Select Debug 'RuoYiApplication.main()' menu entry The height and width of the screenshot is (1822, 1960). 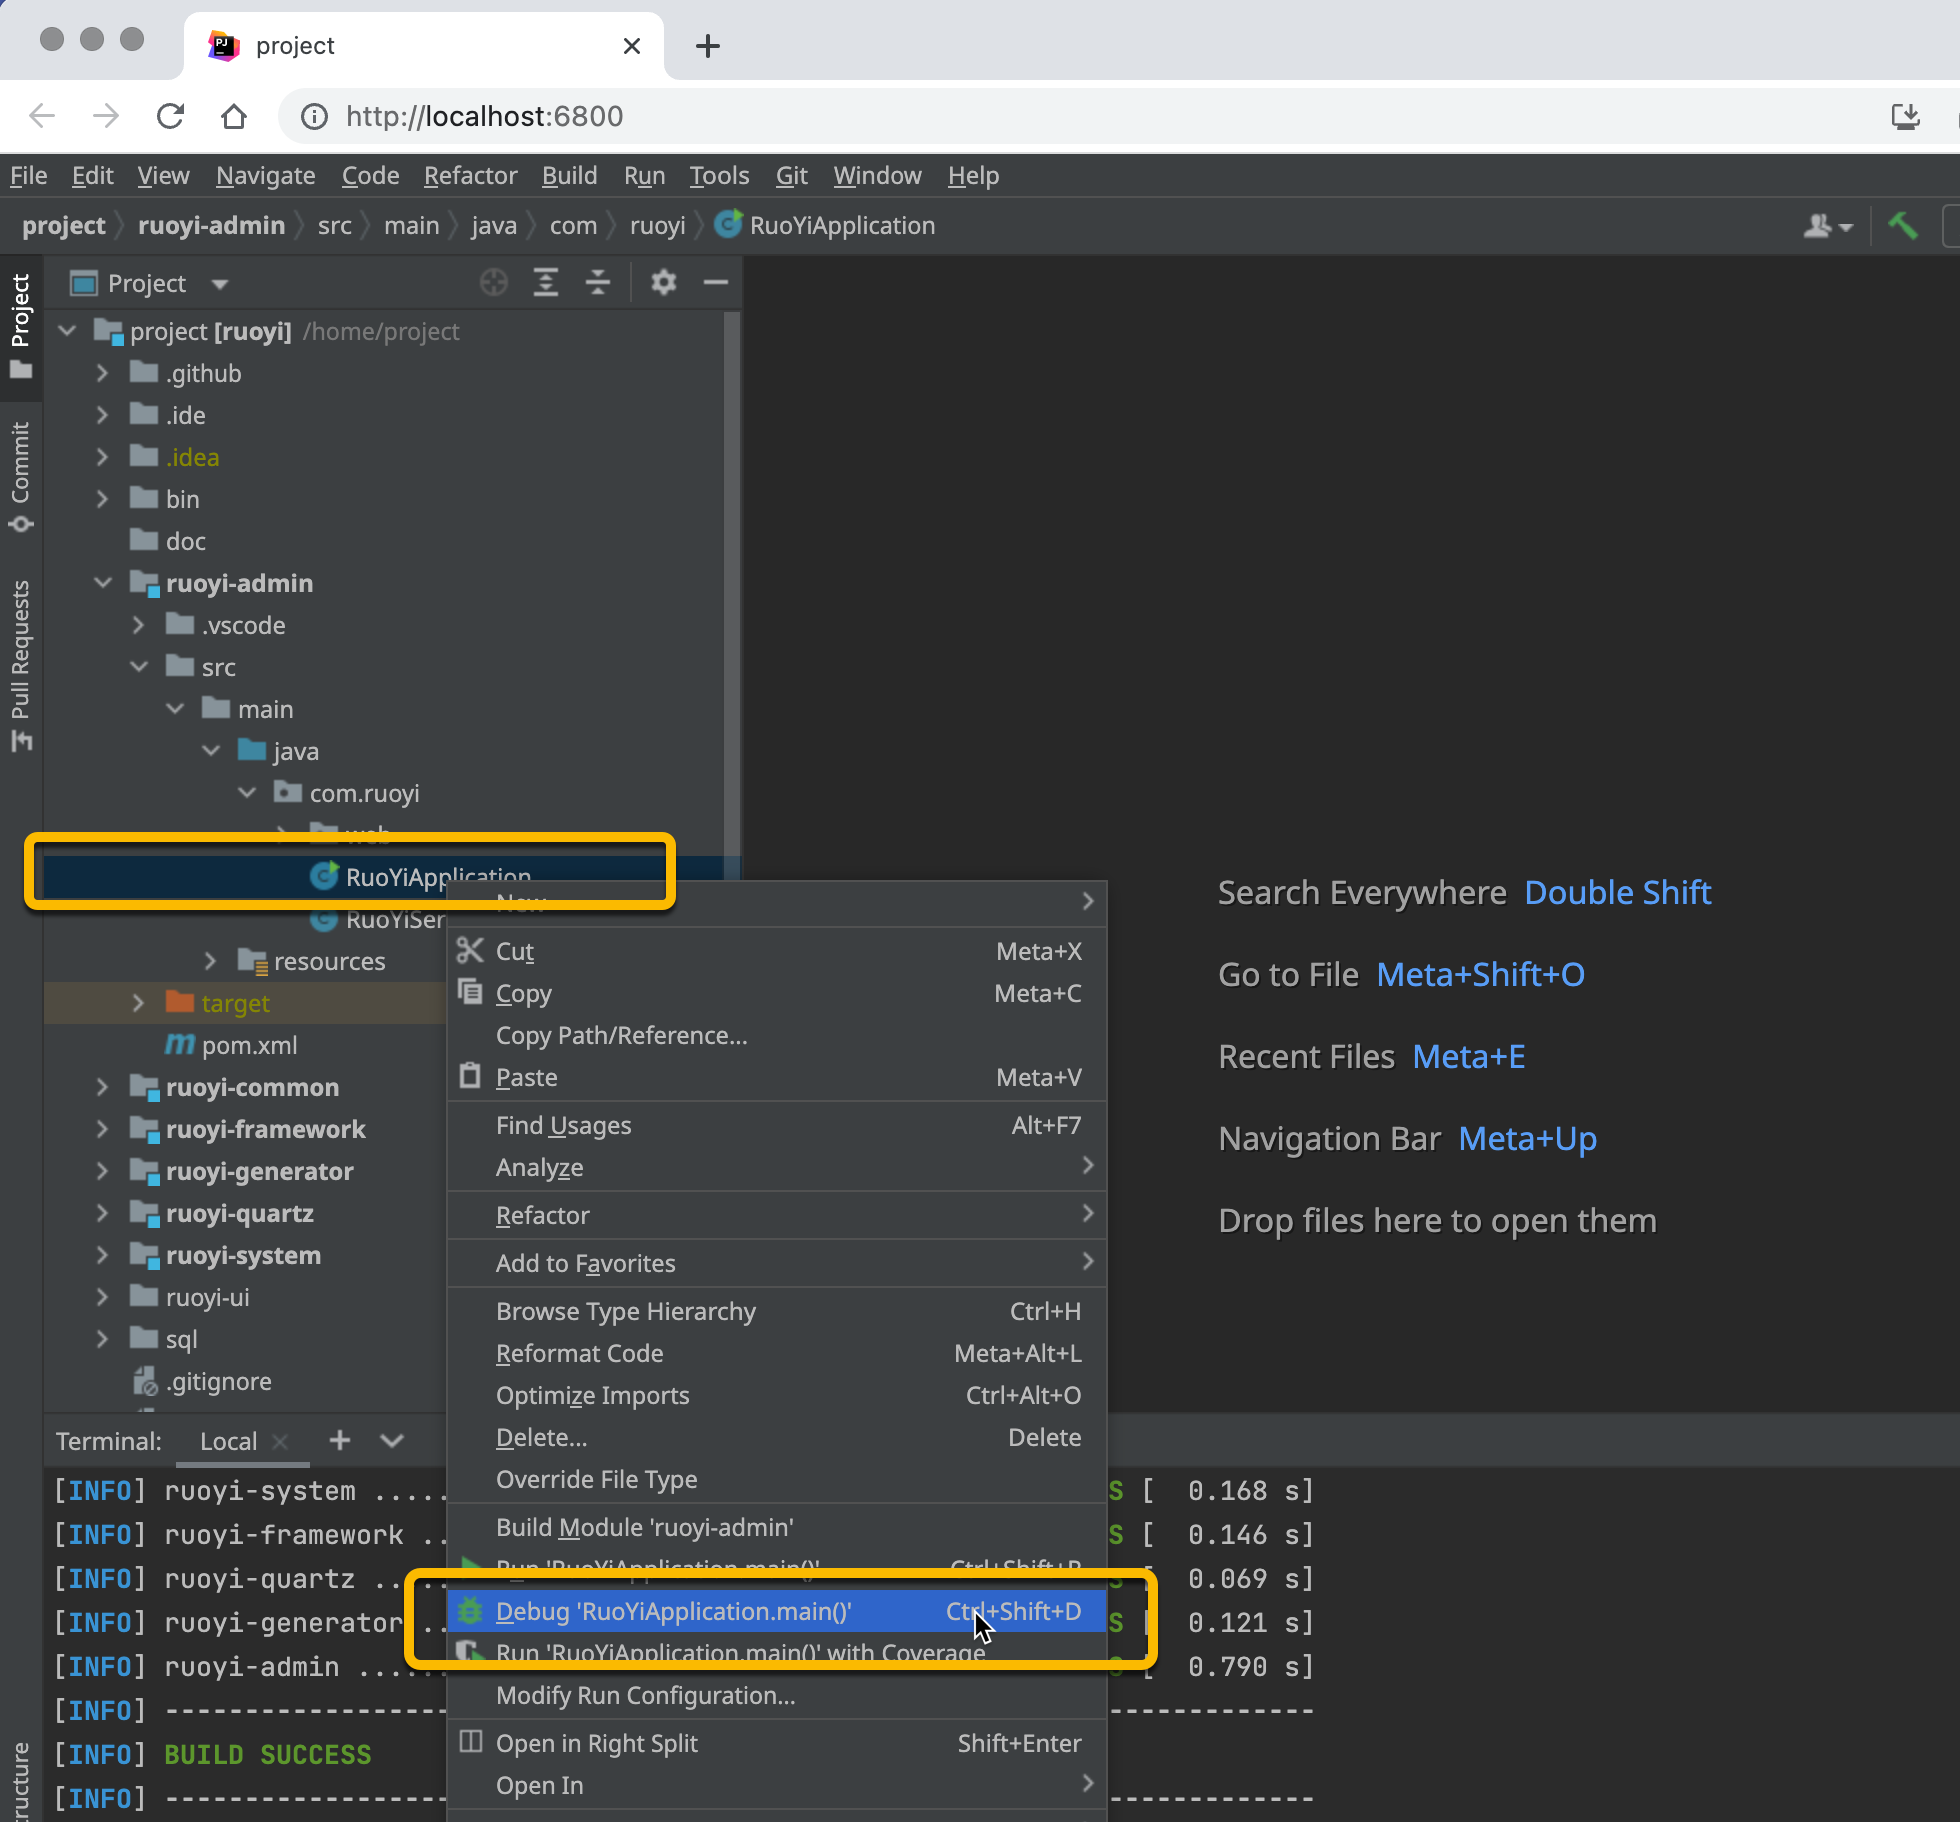pos(673,1611)
